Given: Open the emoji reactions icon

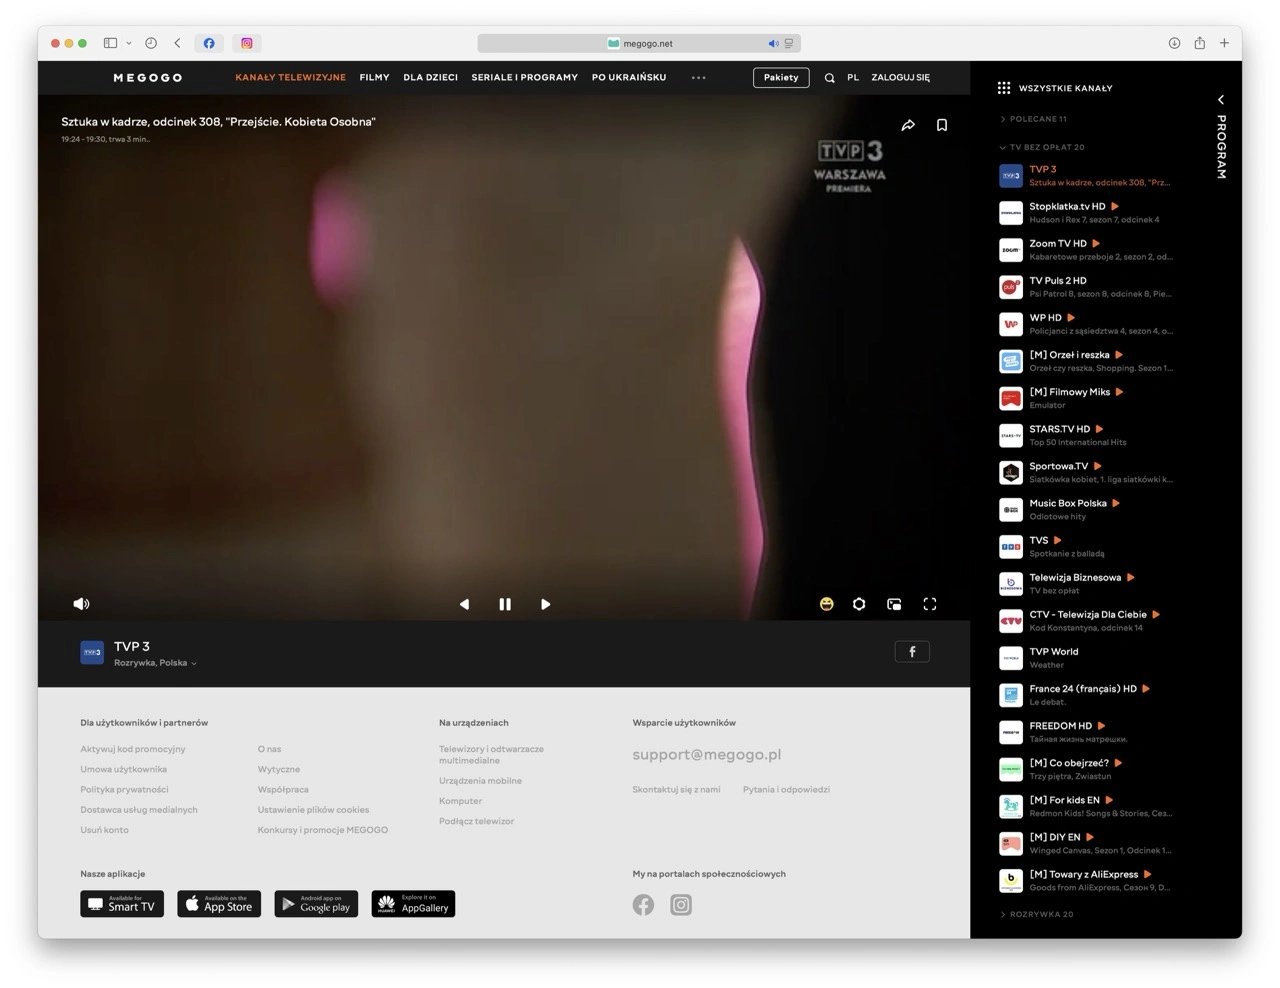Looking at the screenshot, I should point(826,604).
